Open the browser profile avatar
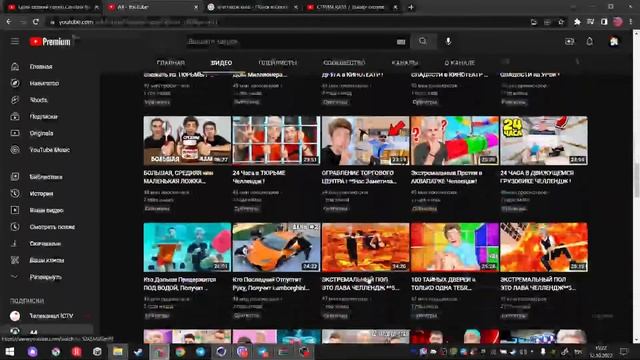 [618, 22]
